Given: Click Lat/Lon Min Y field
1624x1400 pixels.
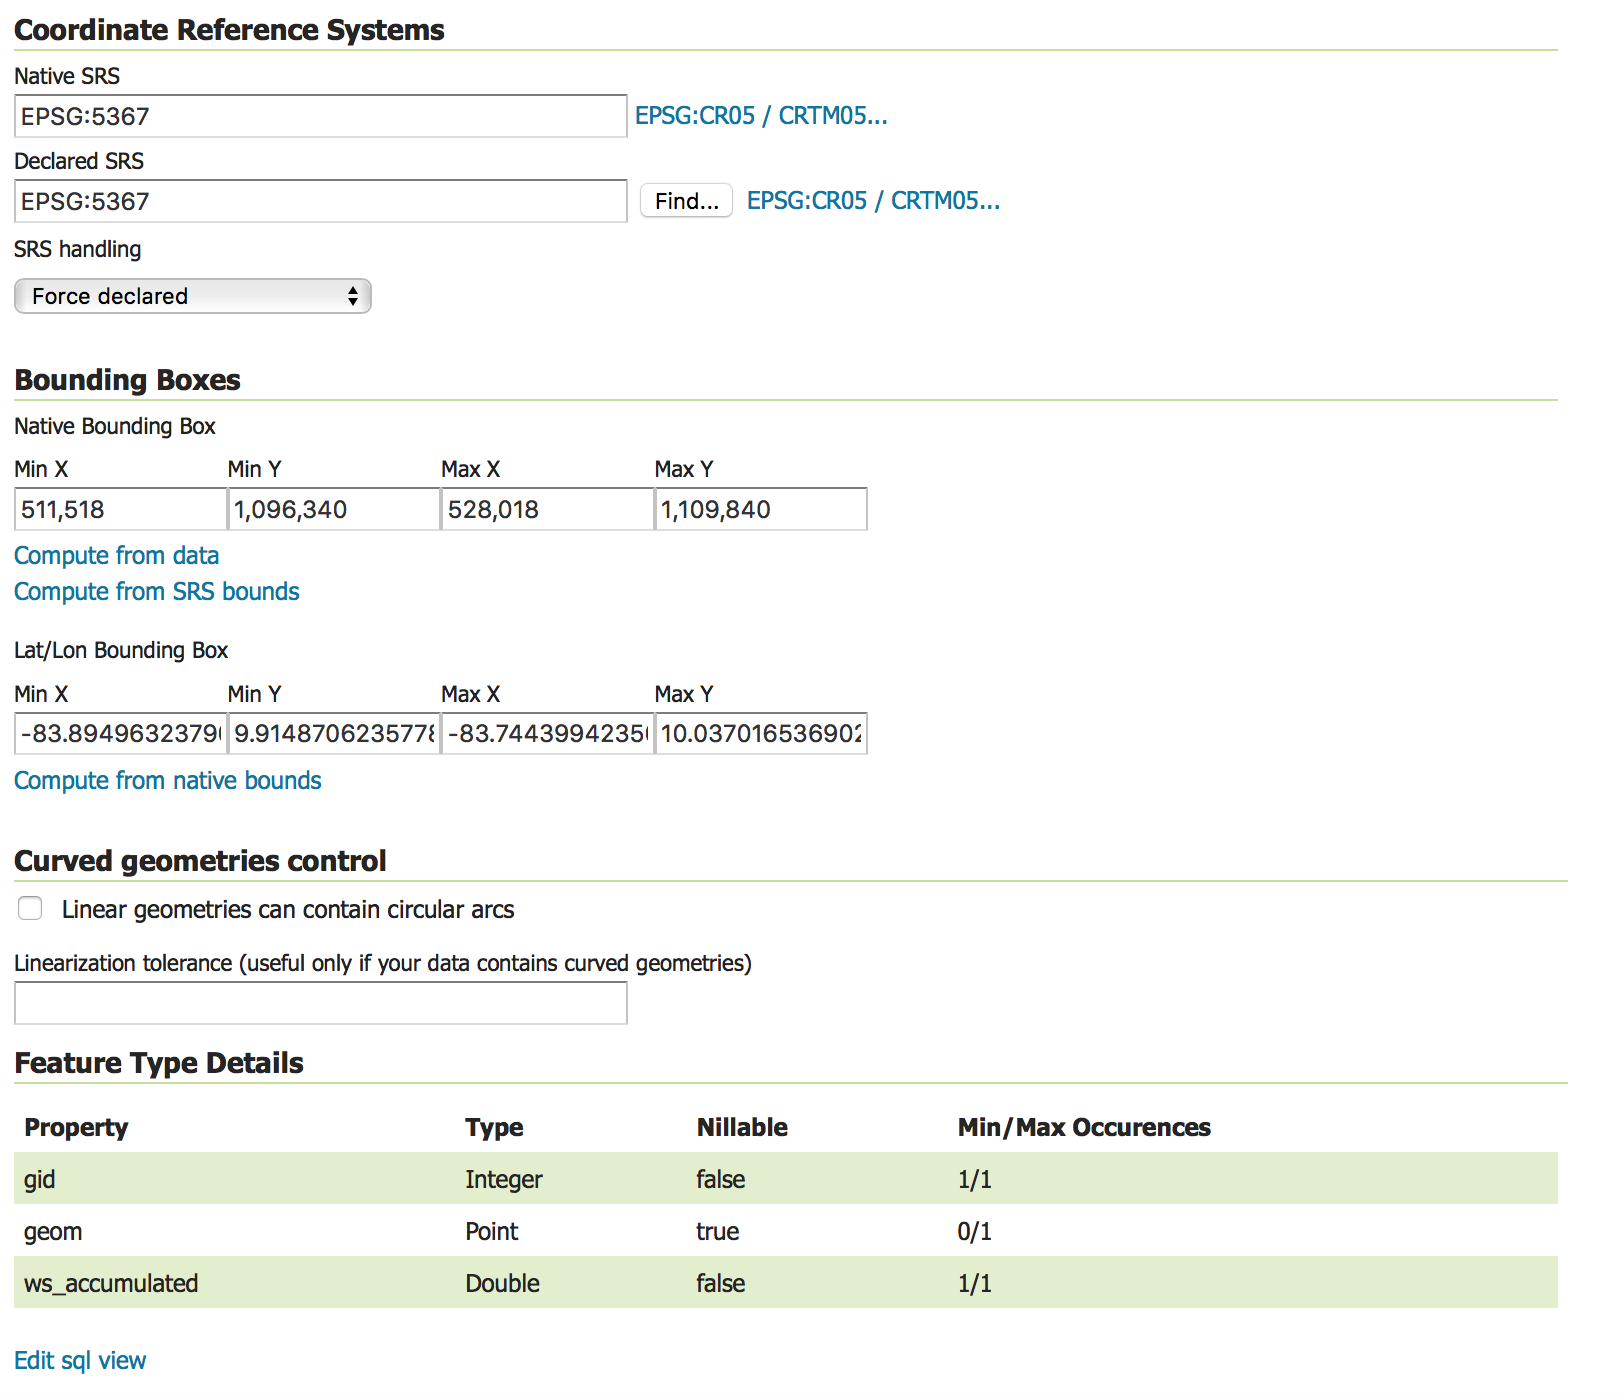Looking at the screenshot, I should (333, 734).
